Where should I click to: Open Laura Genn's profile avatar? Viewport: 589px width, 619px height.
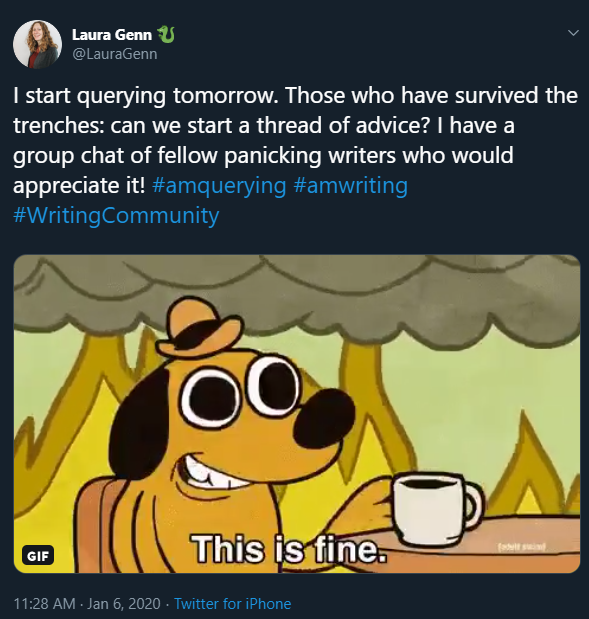point(38,44)
